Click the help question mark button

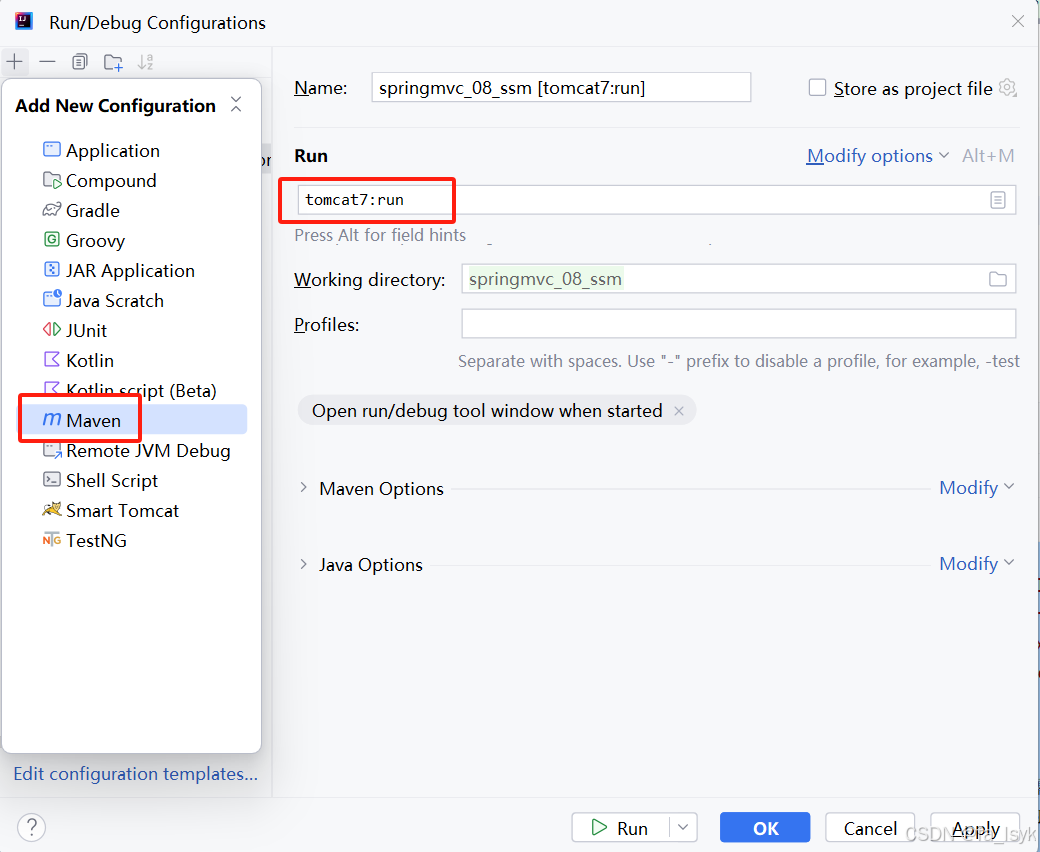point(31,827)
